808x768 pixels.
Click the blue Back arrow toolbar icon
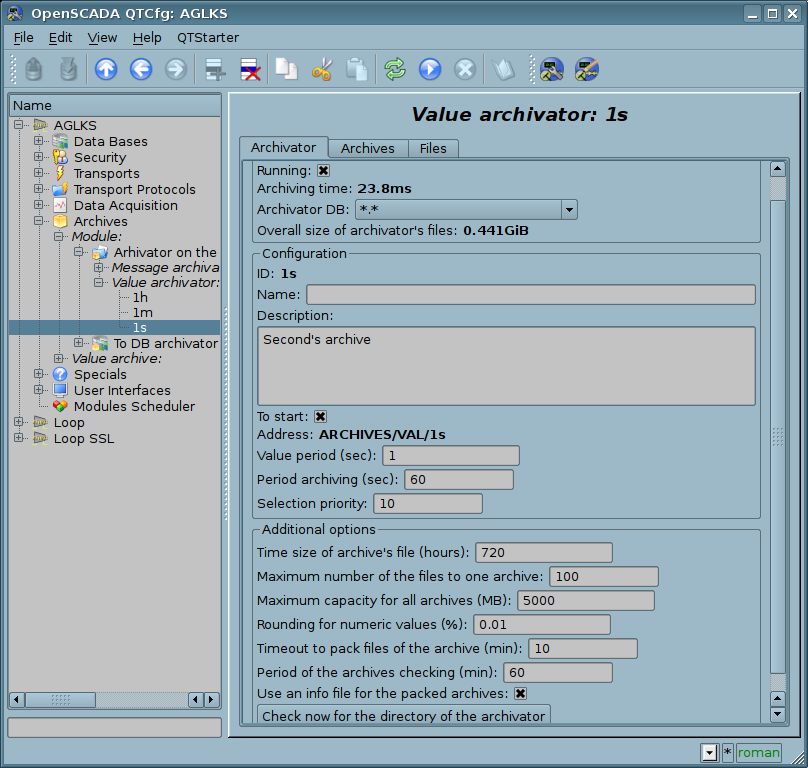click(141, 69)
